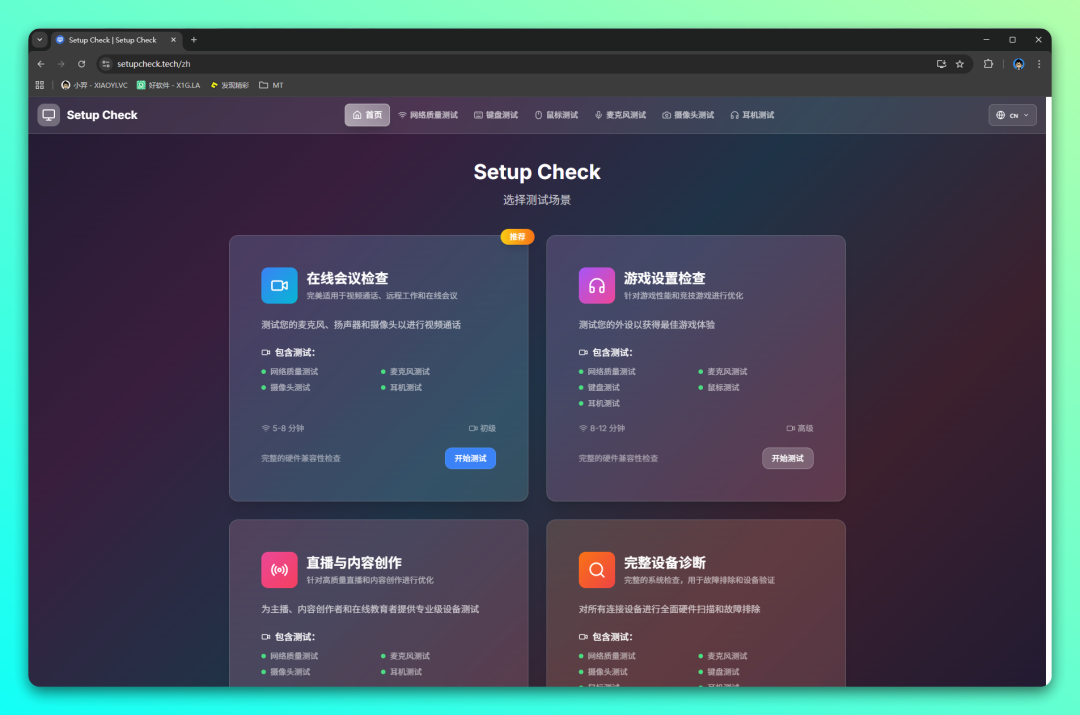Image resolution: width=1080 pixels, height=715 pixels.
Task: Click the browser back arrow
Action: [x=41, y=64]
